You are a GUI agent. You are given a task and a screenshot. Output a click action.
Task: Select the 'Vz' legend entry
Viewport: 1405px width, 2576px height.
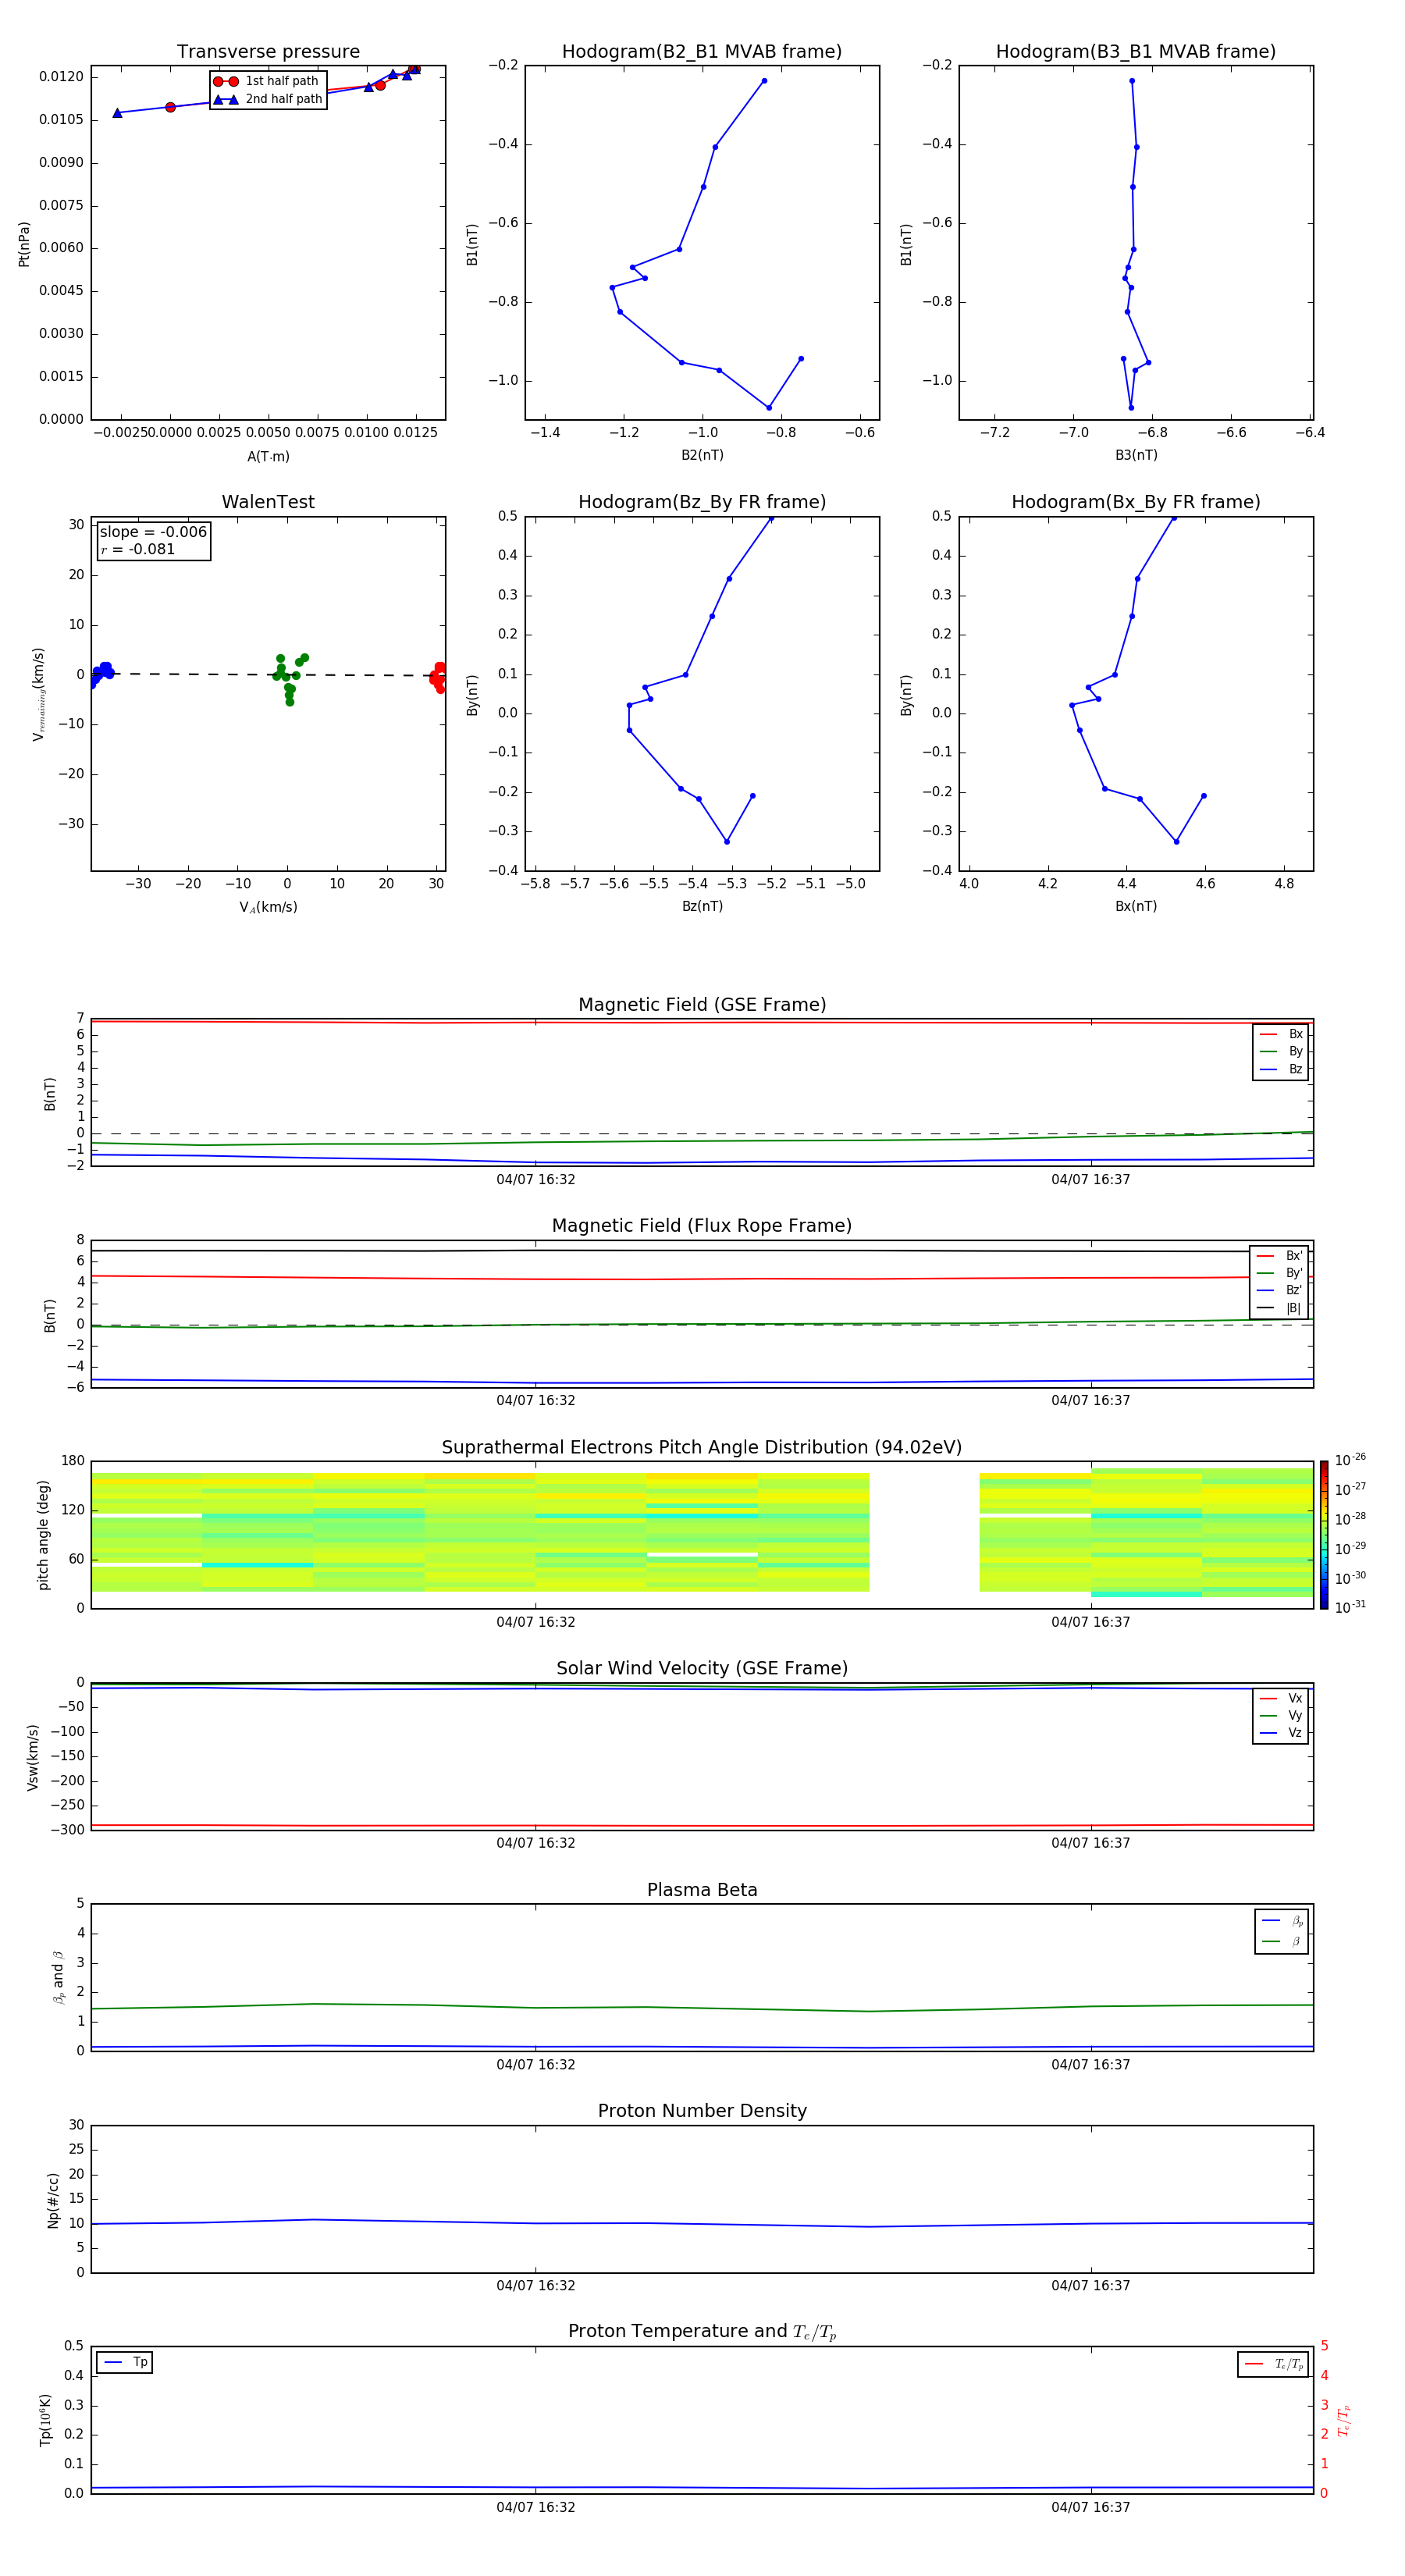1281,1733
